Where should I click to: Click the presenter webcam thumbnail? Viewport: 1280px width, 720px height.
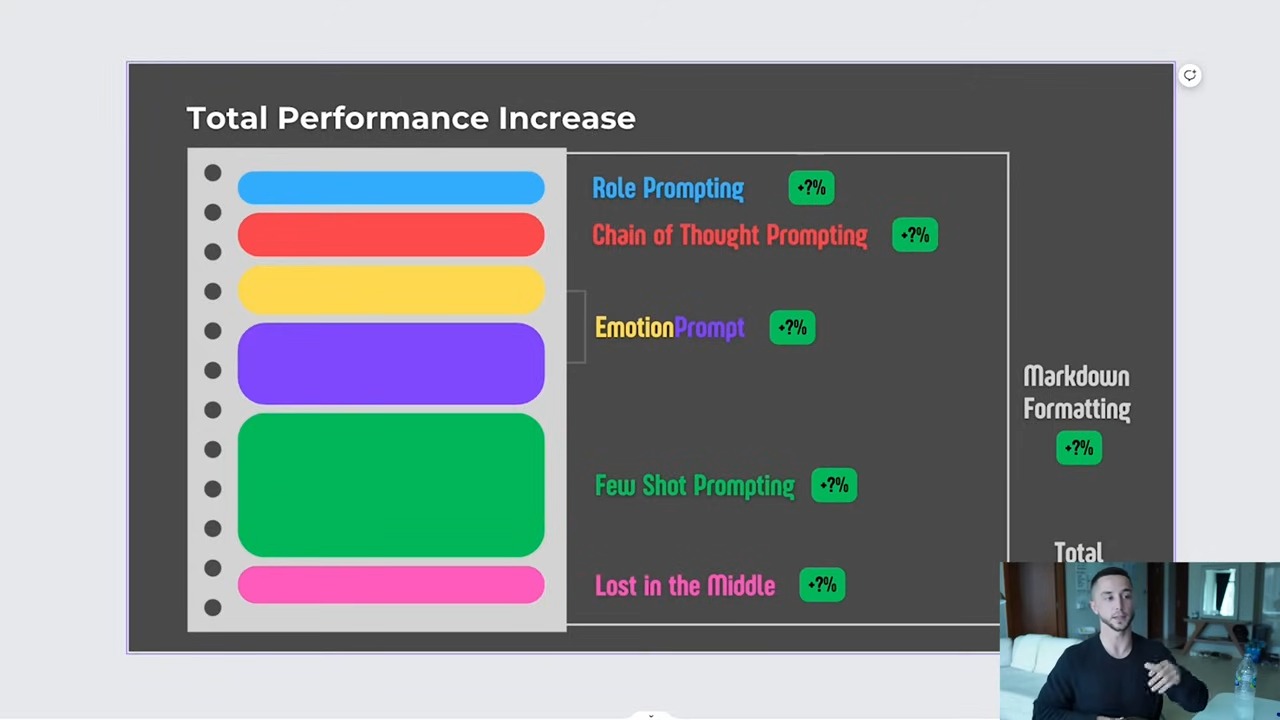pos(1139,640)
